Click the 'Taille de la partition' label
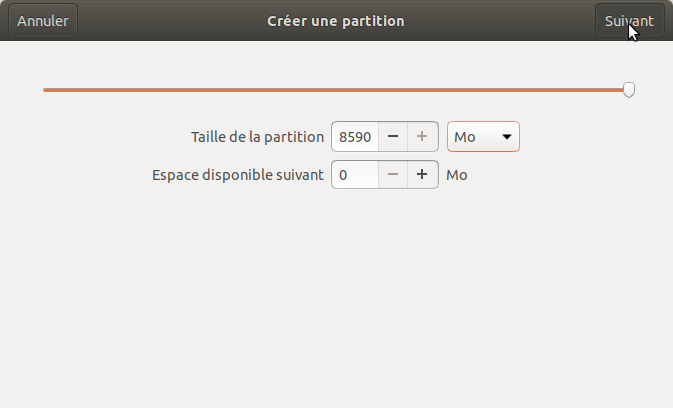Screen dimensions: 673x408 pyautogui.click(x=257, y=137)
